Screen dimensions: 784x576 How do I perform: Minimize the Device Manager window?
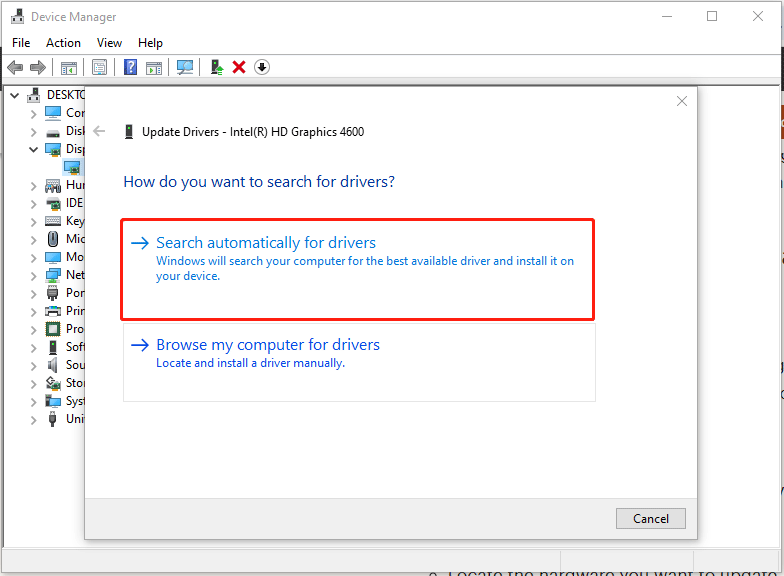[667, 16]
